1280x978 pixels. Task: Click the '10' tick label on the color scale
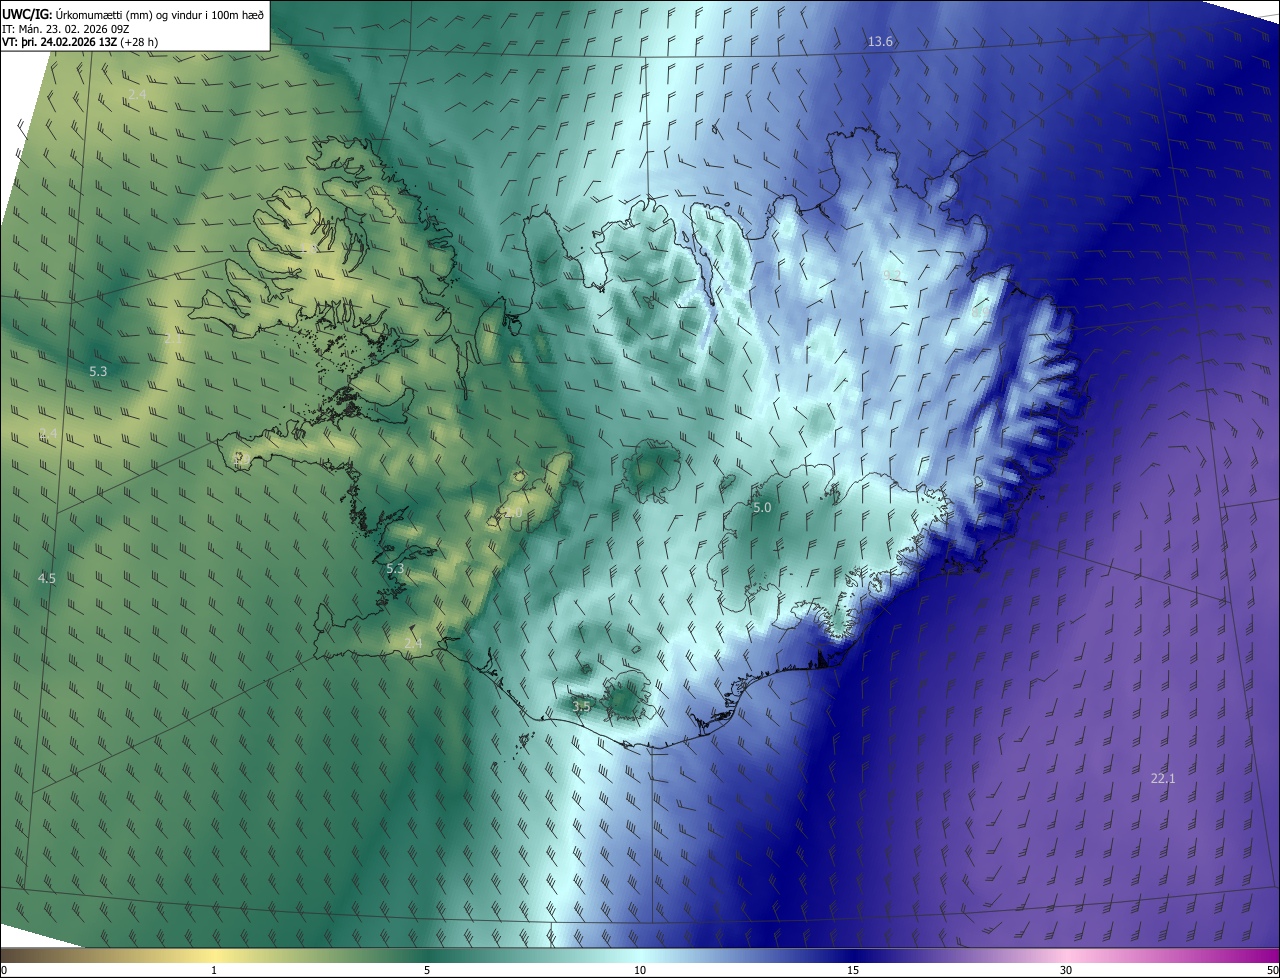[640, 970]
